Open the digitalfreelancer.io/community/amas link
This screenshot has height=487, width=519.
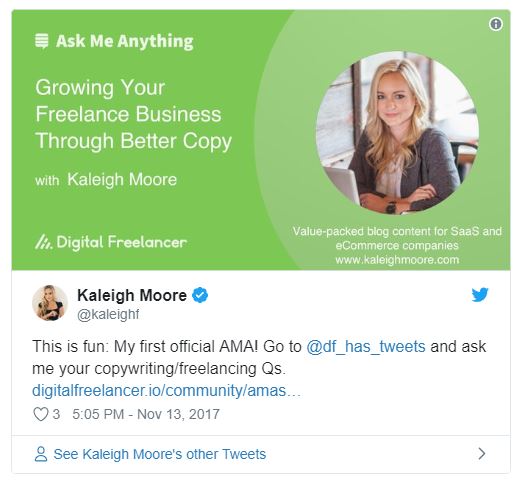point(166,390)
